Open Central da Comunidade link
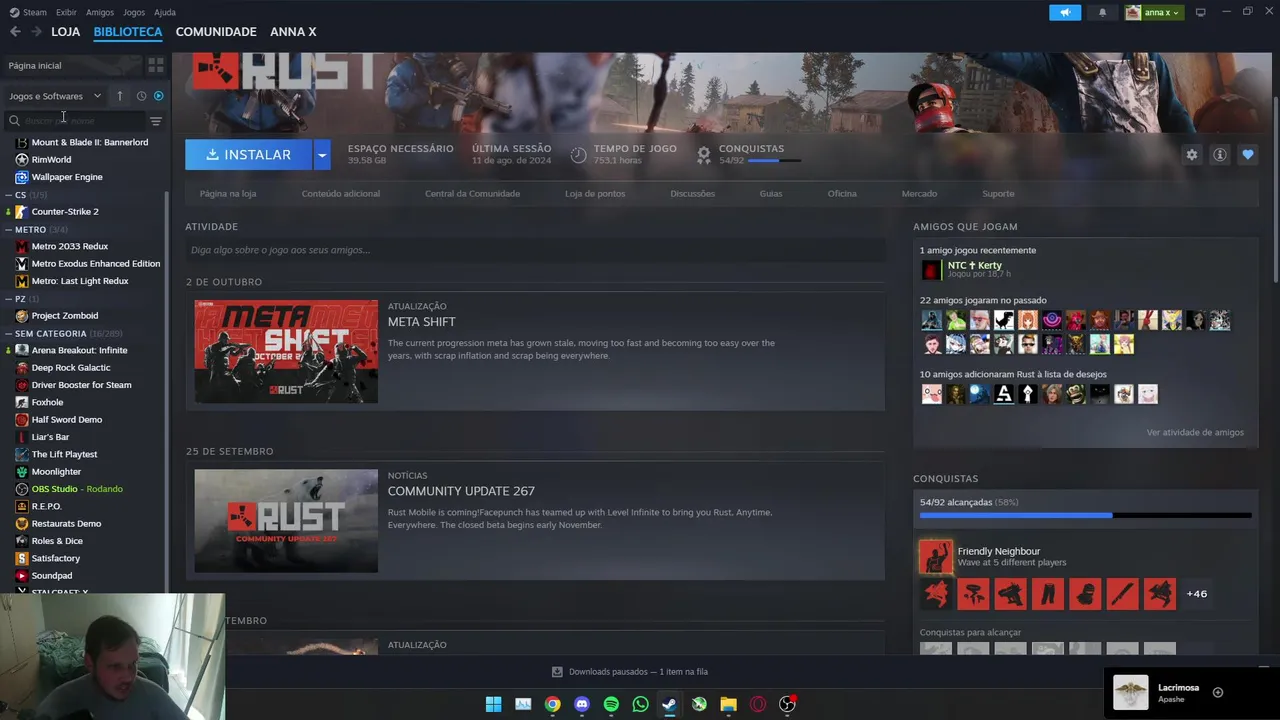 (x=472, y=194)
